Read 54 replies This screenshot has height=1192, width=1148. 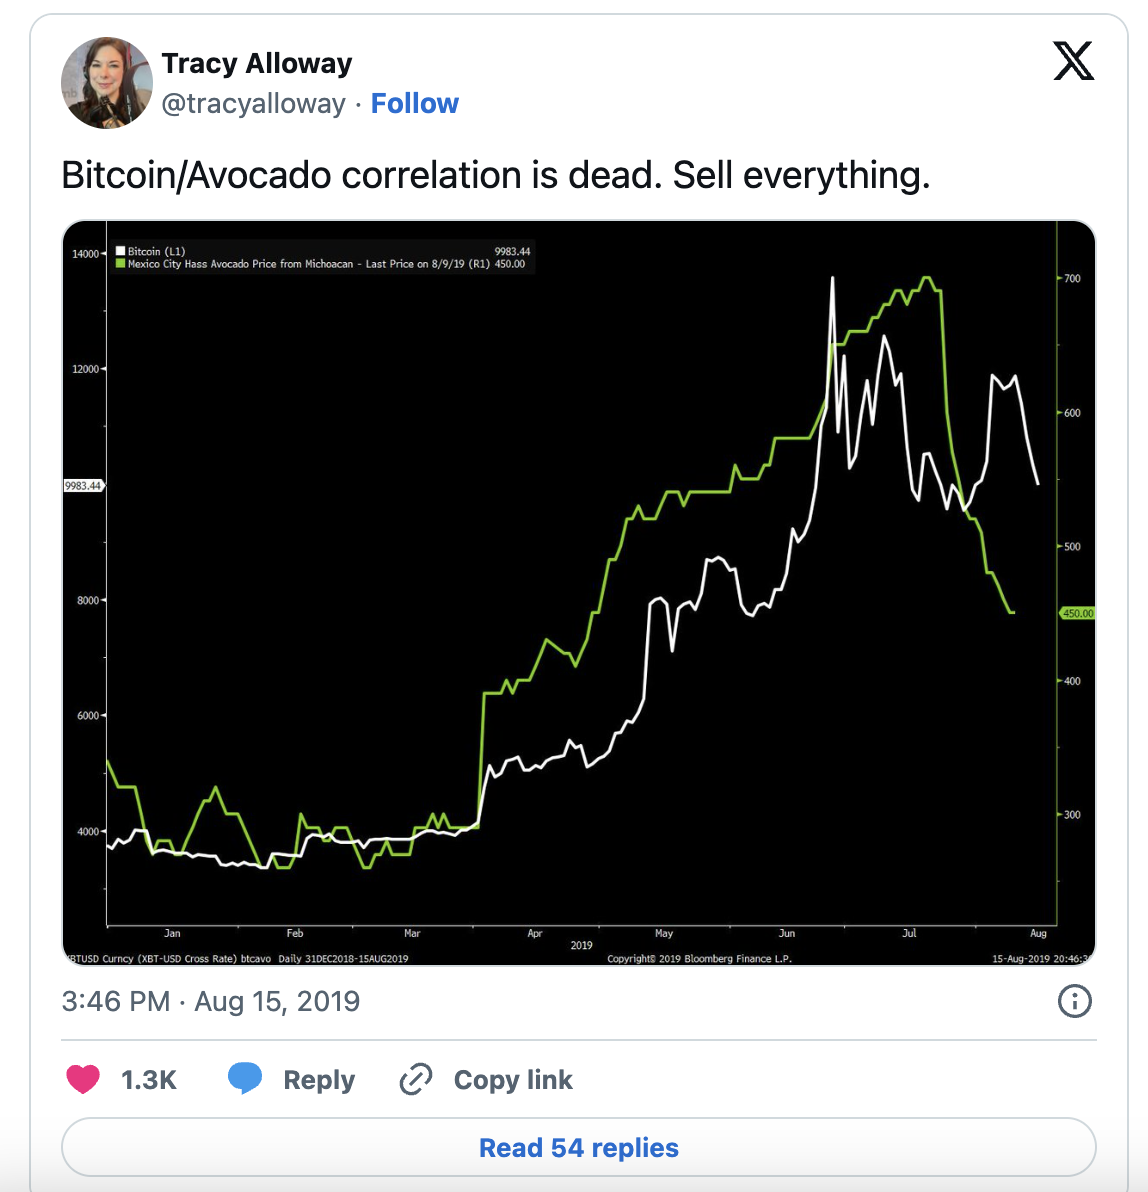tap(579, 1147)
